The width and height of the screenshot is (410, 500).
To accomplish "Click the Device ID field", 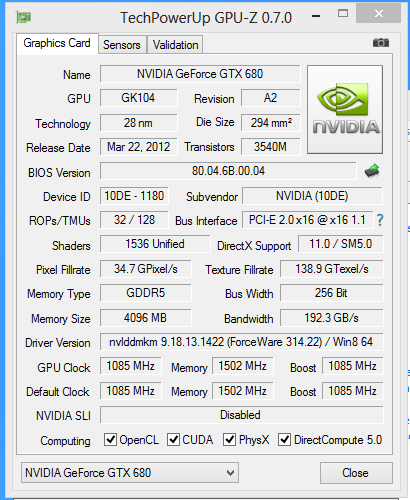I will 134,196.
